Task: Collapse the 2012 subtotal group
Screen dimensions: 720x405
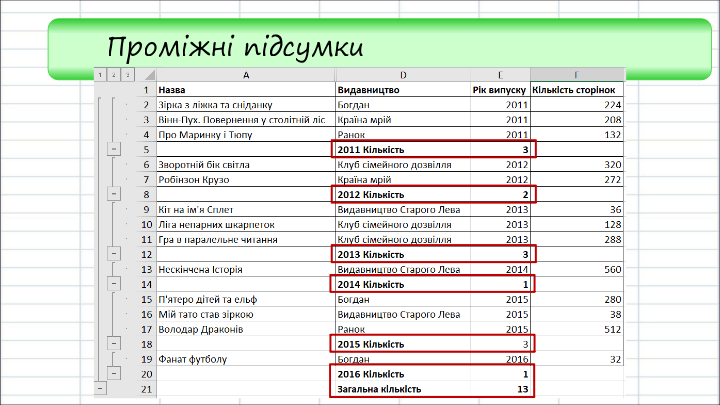Action: coord(113,194)
